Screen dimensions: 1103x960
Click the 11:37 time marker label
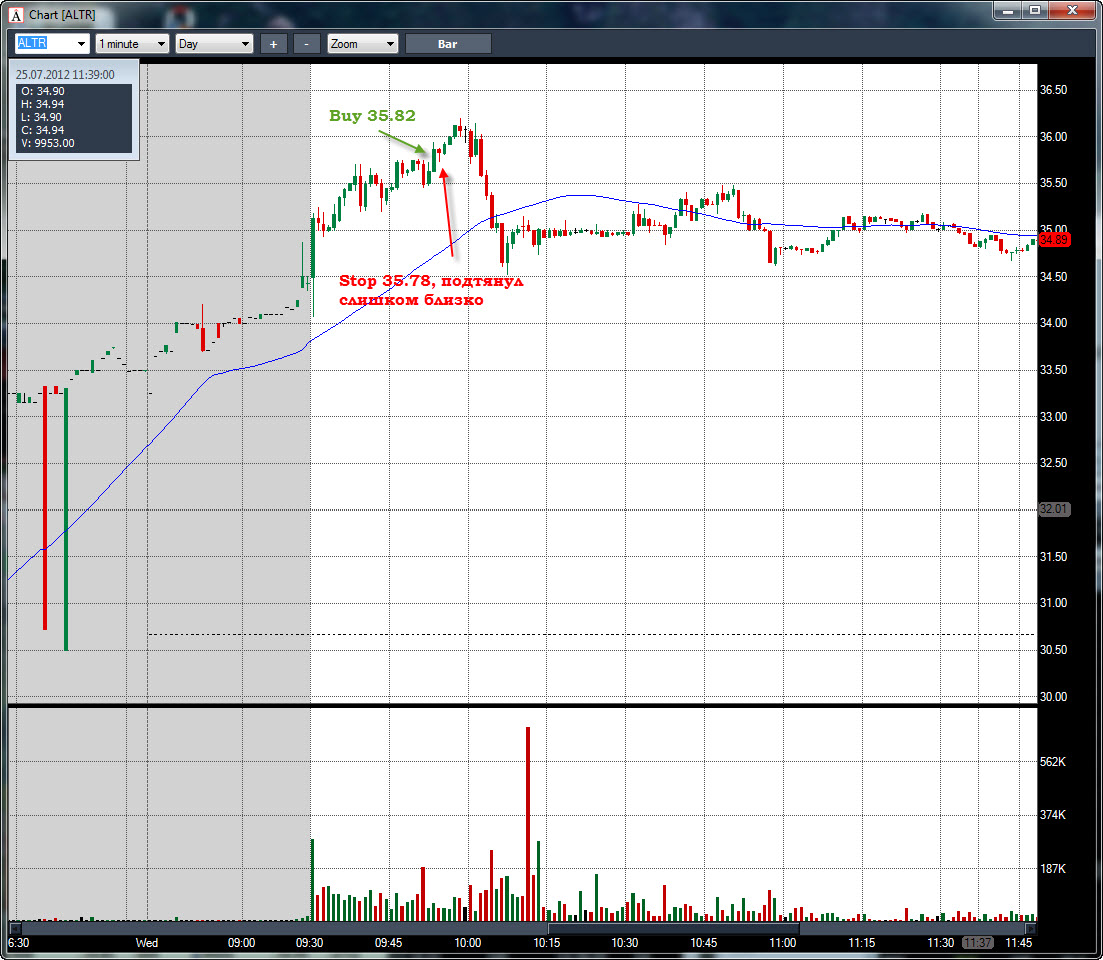977,942
